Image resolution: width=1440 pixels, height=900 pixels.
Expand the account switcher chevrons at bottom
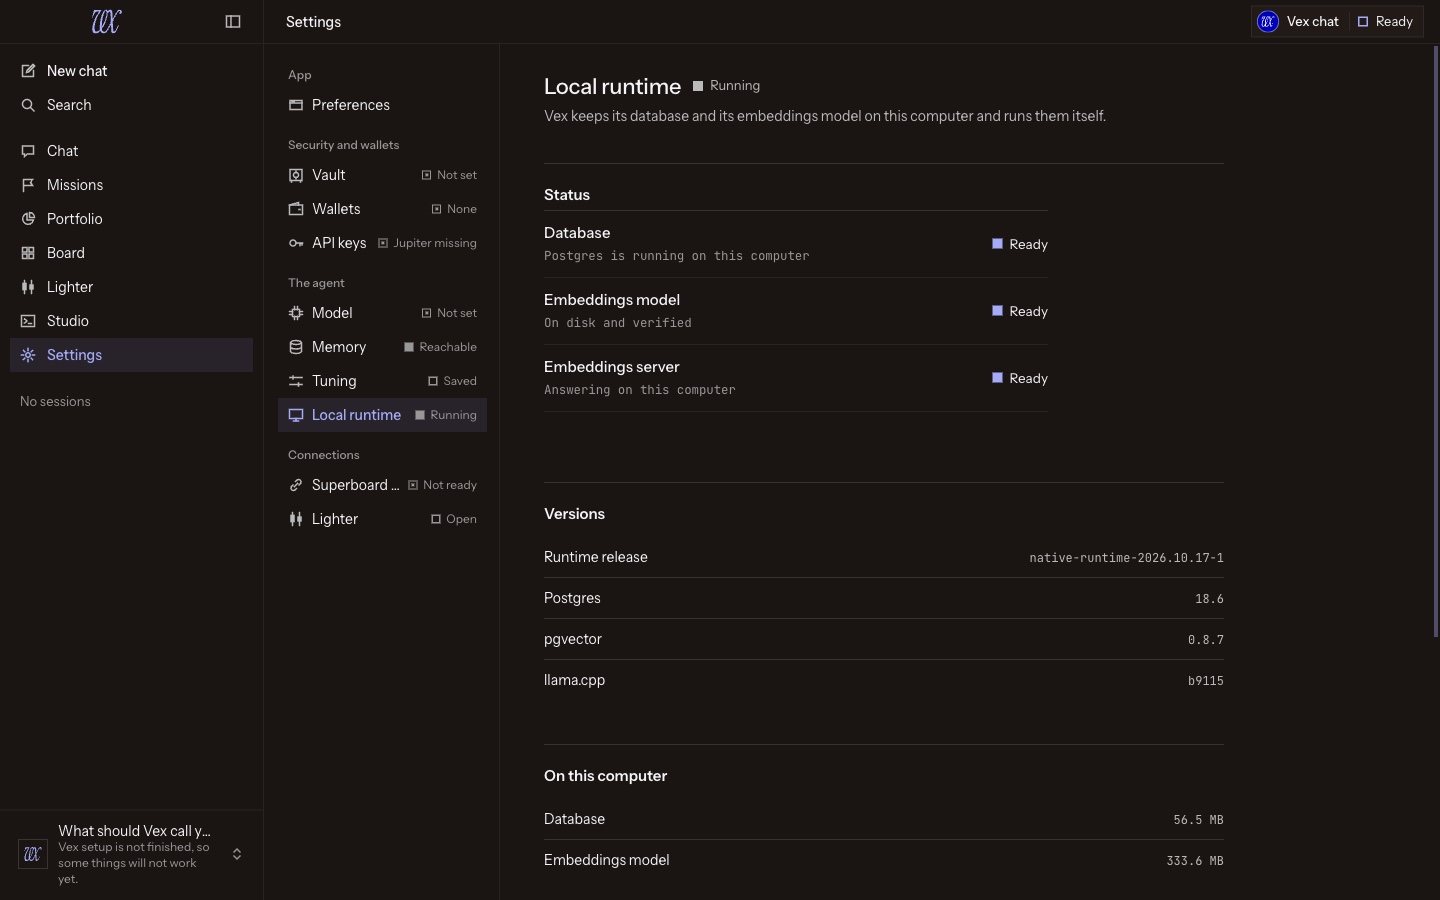point(237,854)
